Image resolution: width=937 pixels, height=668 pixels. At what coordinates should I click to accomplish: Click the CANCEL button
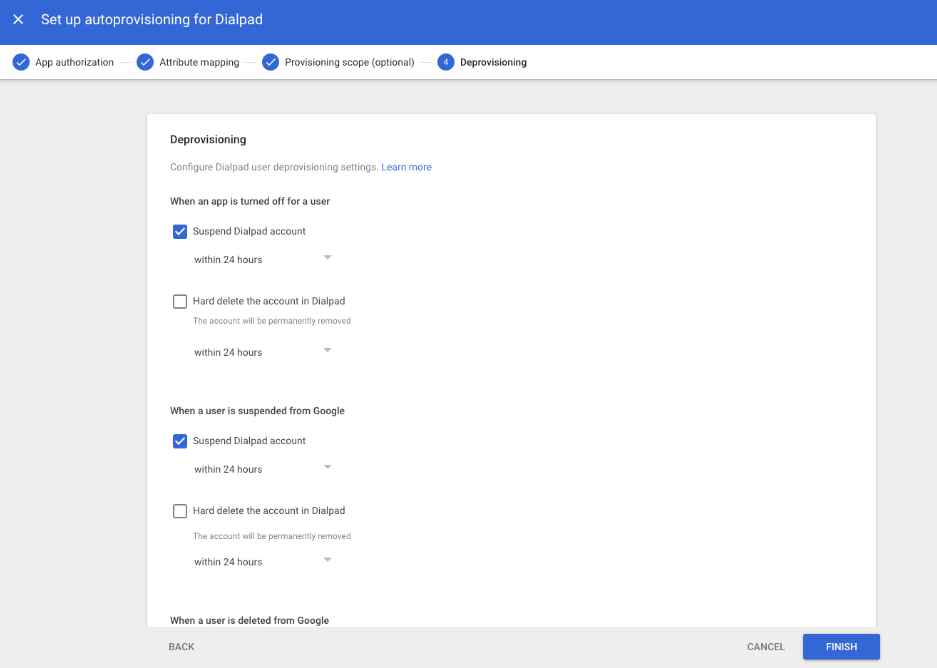765,646
